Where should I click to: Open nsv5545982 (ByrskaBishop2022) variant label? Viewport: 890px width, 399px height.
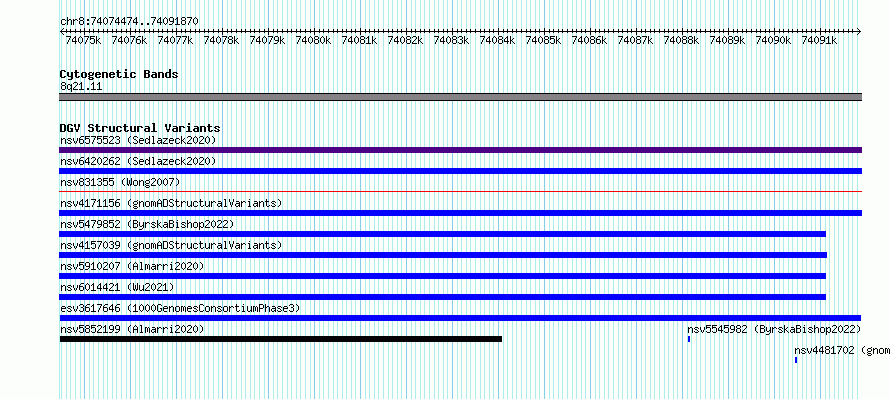click(774, 329)
